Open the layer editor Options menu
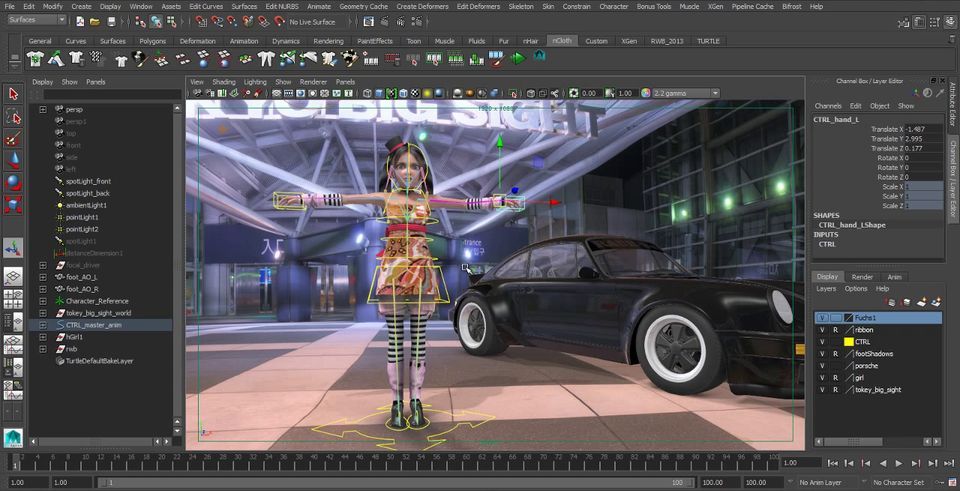Viewport: 960px width, 491px height. pos(856,288)
